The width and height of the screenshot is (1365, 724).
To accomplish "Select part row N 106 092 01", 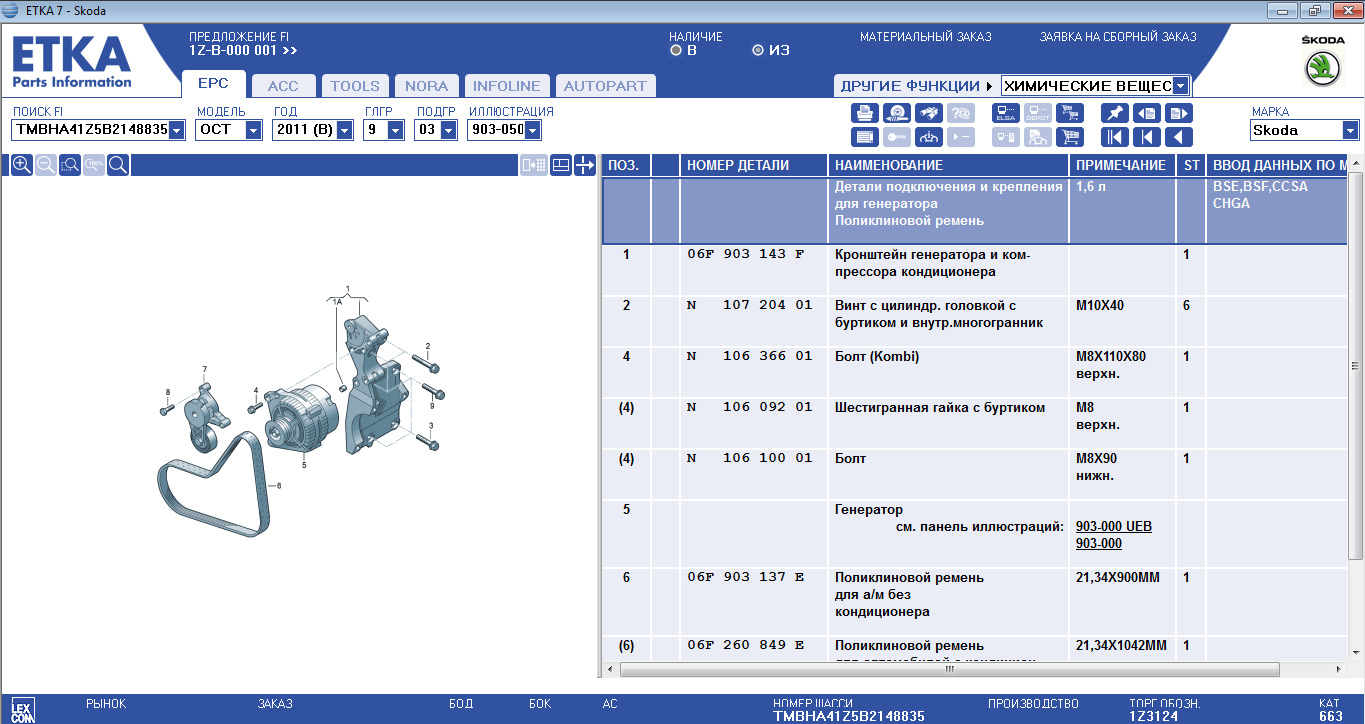I will 975,424.
